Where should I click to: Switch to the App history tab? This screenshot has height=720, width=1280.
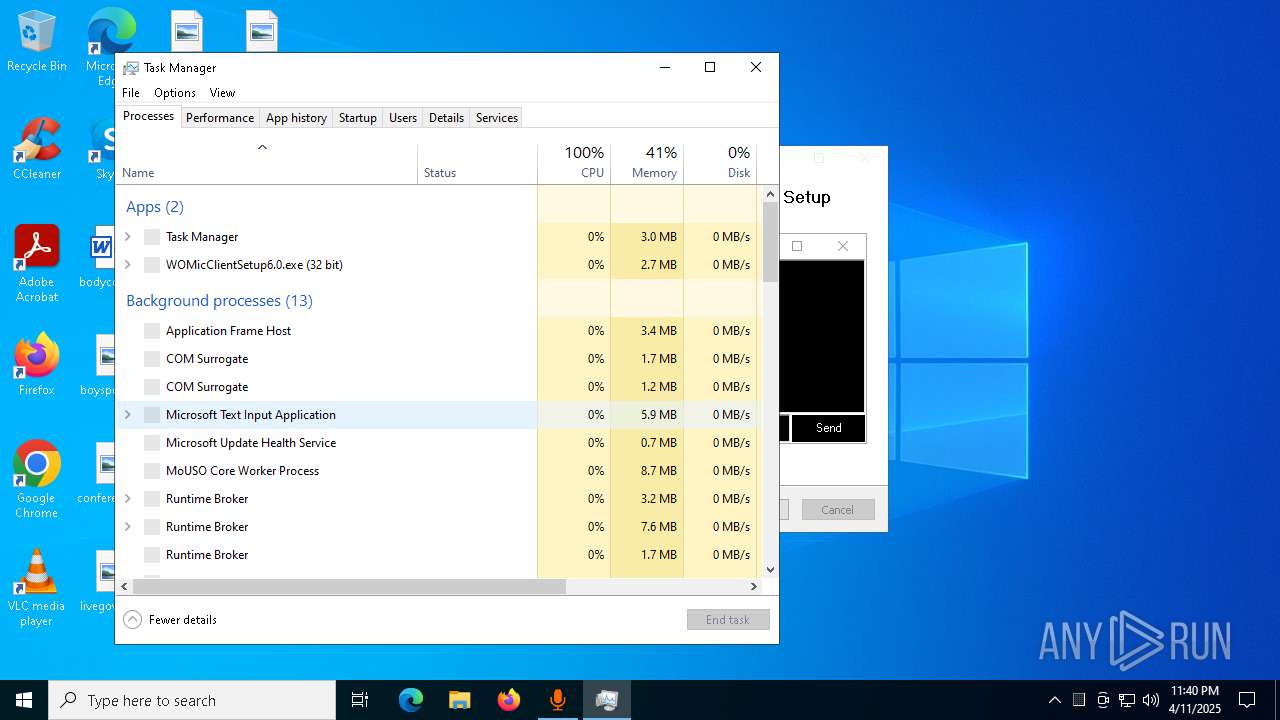click(x=296, y=118)
